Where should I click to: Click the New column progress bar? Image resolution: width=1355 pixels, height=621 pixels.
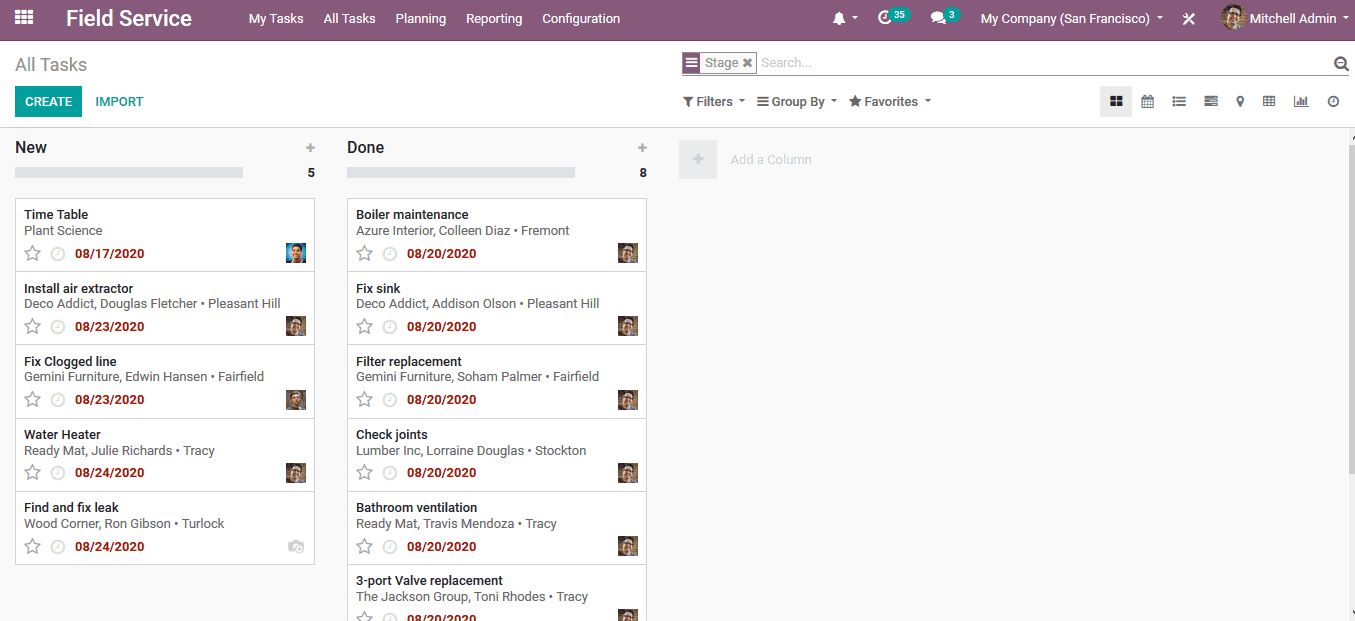(x=129, y=173)
